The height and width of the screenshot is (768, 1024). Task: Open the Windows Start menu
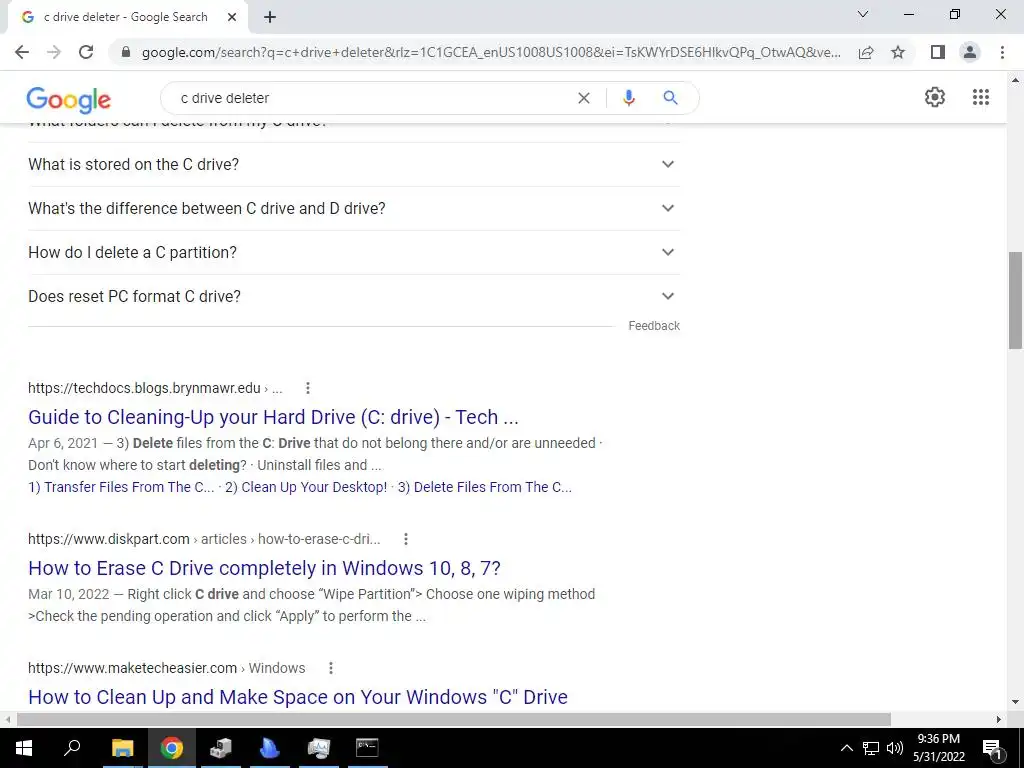tap(24, 748)
